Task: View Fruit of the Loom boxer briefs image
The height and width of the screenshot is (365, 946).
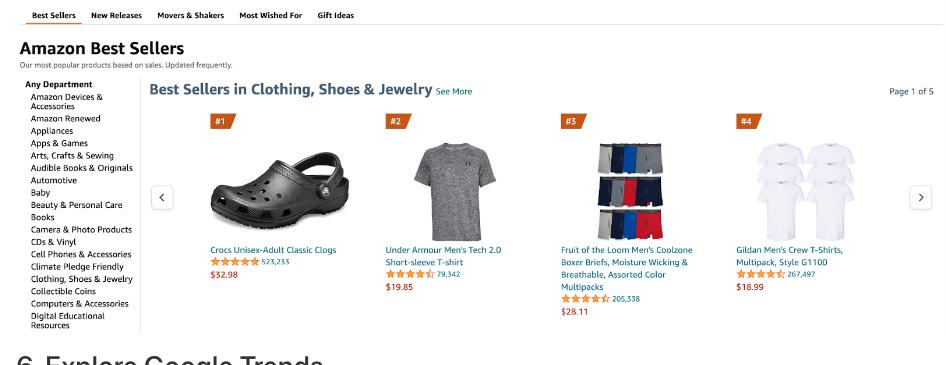Action: pyautogui.click(x=630, y=191)
